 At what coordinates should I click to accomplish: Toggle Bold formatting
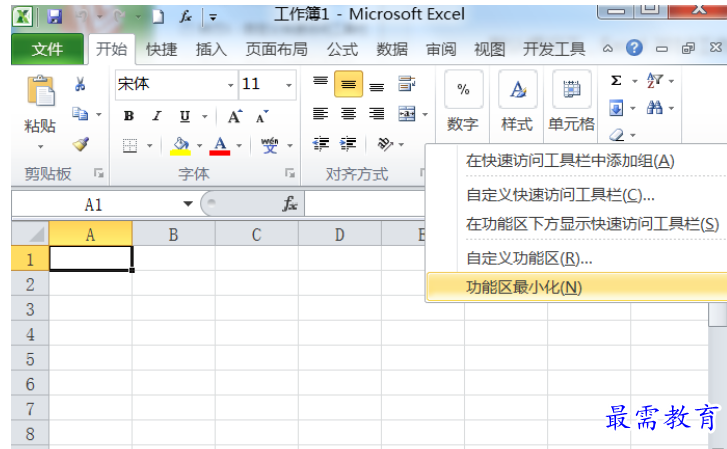(129, 116)
